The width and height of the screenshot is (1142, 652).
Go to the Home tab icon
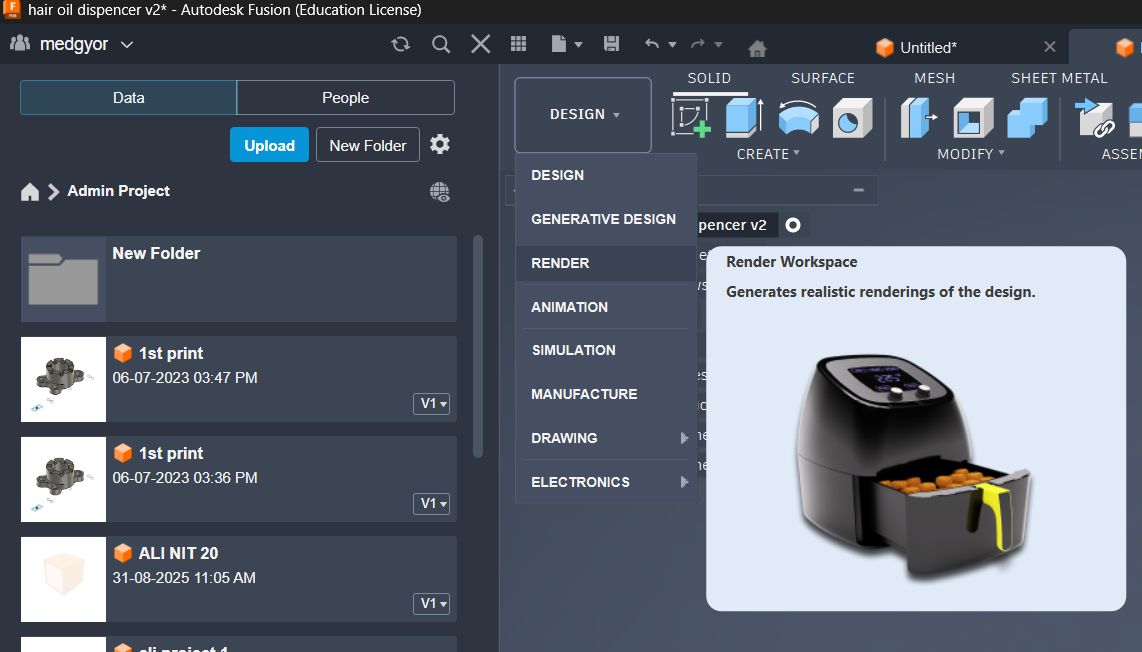(757, 48)
